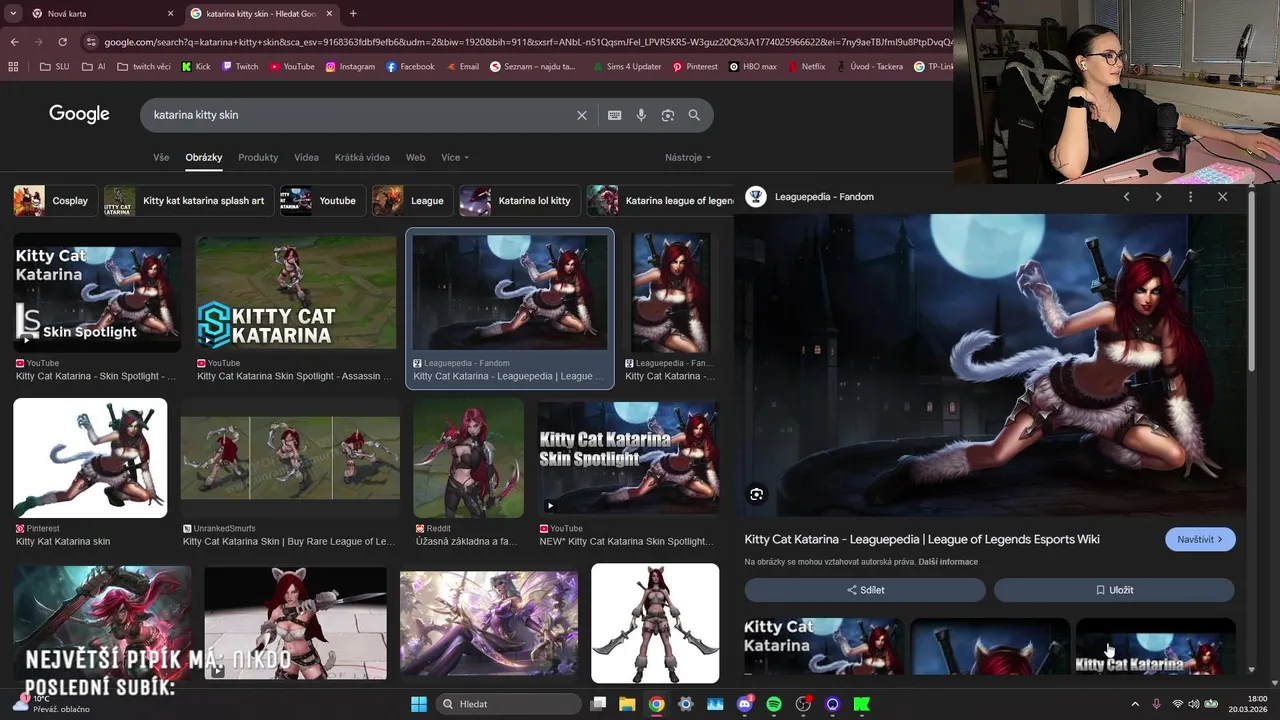1280x720 pixels.
Task: Switch to the Web tab
Action: 415,158
